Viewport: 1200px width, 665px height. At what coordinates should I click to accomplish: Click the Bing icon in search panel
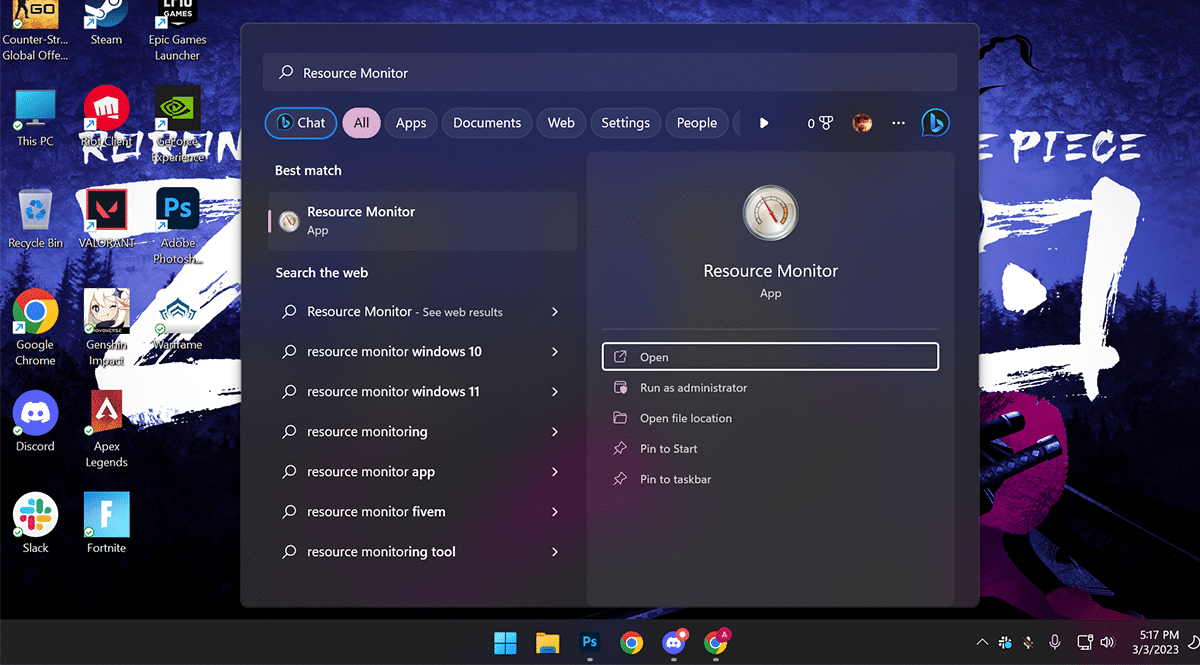tap(935, 123)
